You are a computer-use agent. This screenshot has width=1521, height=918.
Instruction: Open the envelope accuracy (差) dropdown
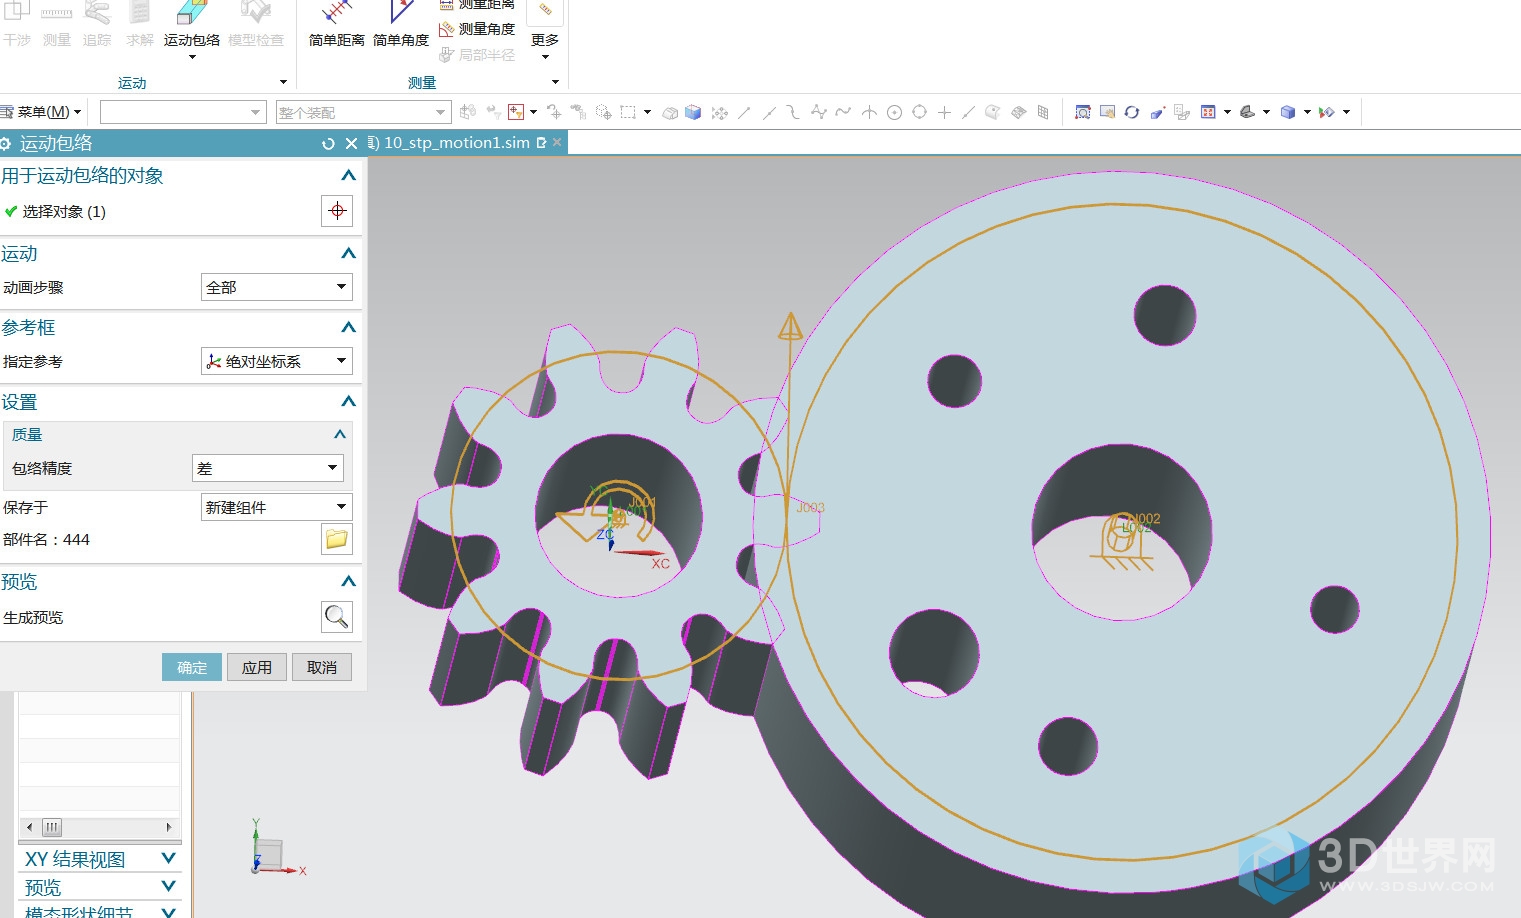(268, 468)
